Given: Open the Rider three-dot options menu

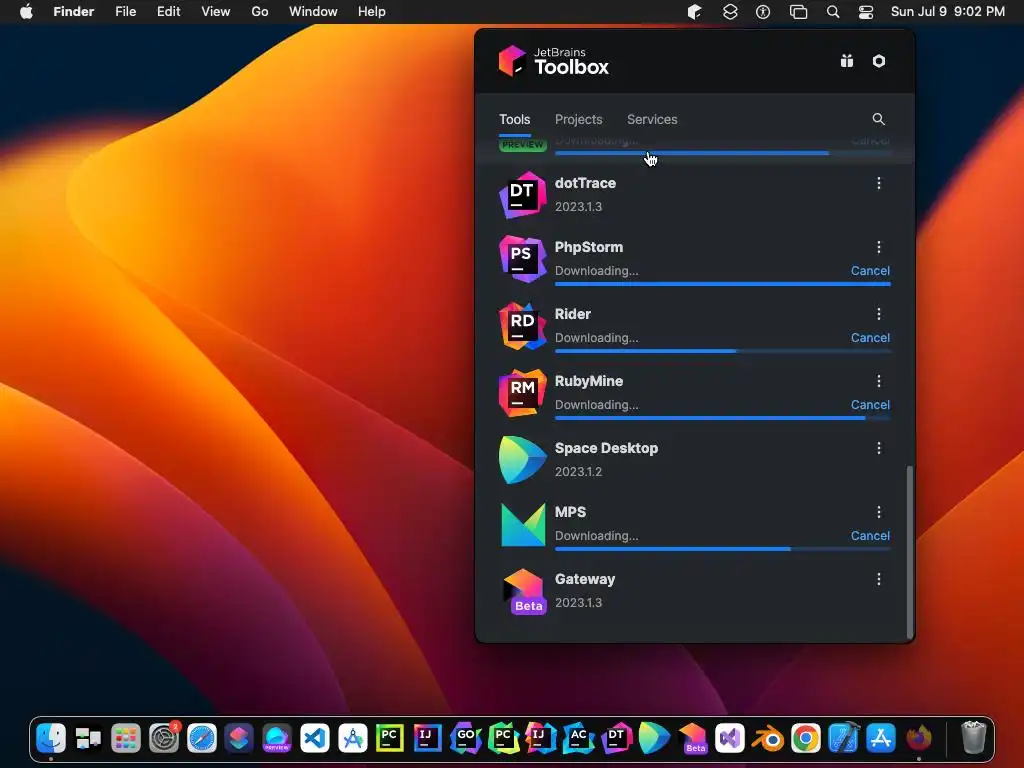Looking at the screenshot, I should point(879,314).
